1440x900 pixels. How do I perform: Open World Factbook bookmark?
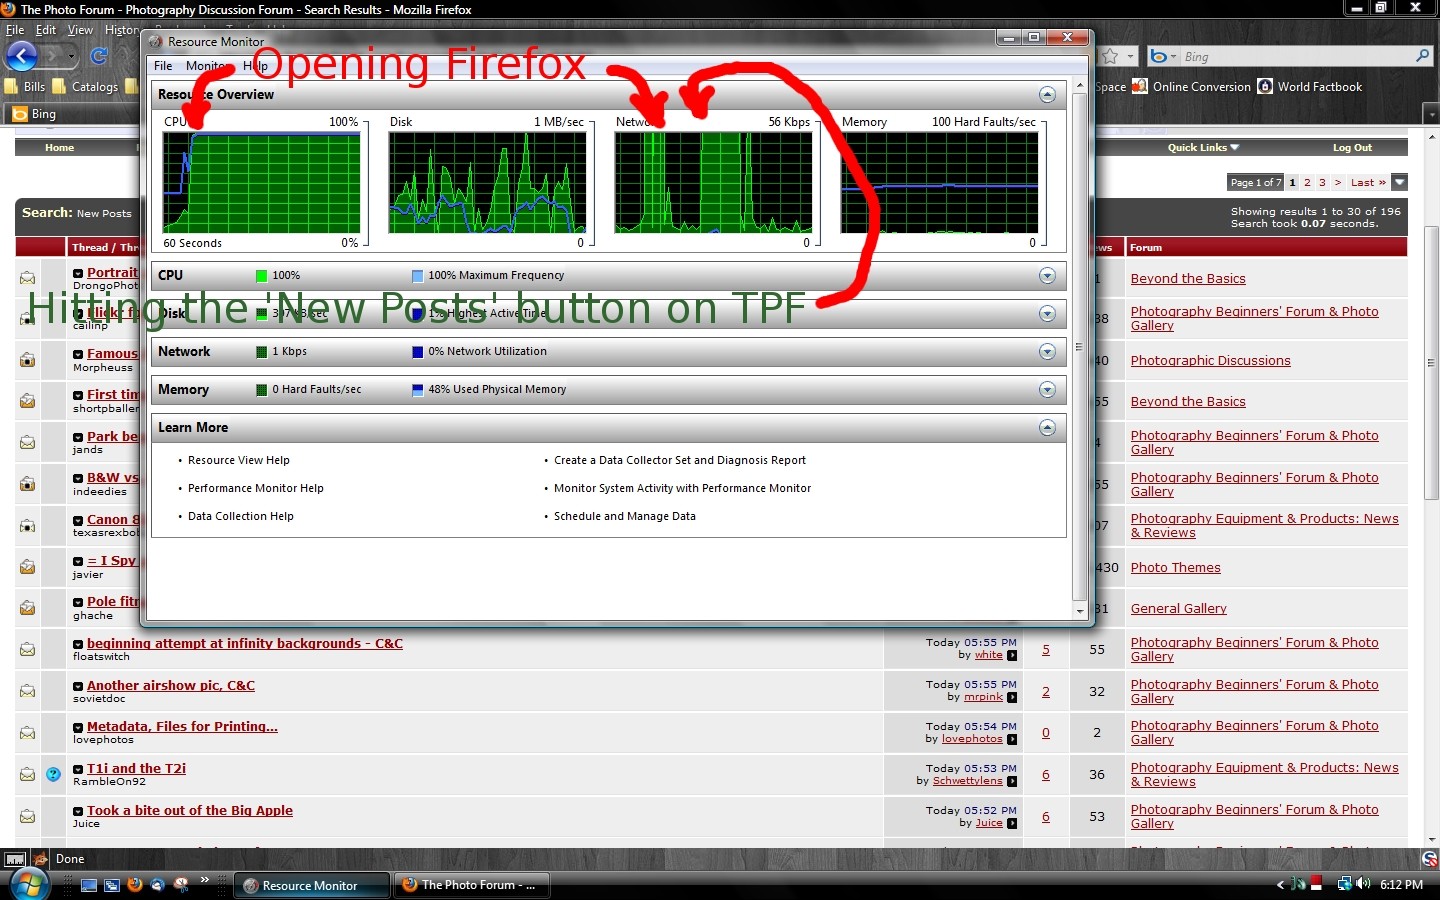coord(1310,87)
